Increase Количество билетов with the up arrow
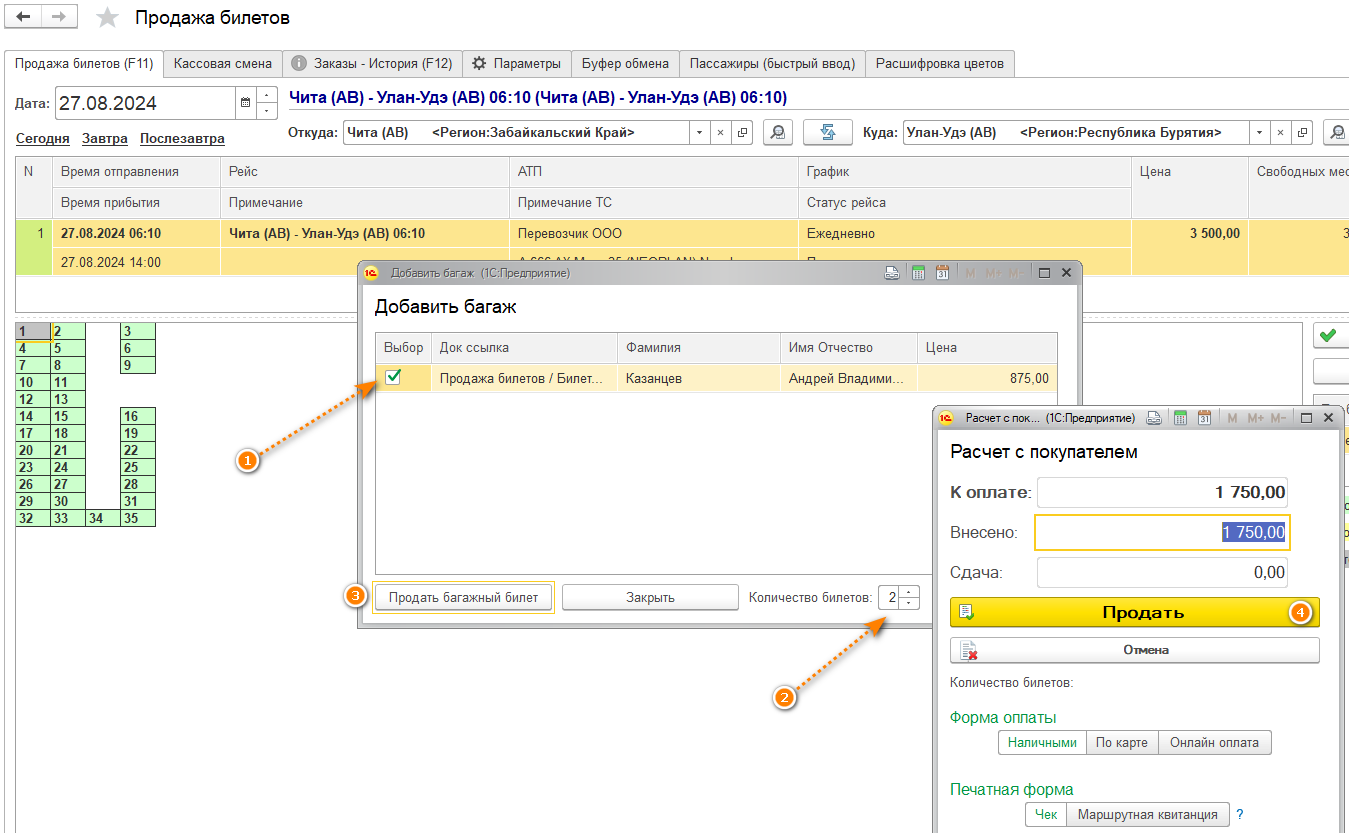This screenshot has height=833, width=1349. [x=908, y=592]
